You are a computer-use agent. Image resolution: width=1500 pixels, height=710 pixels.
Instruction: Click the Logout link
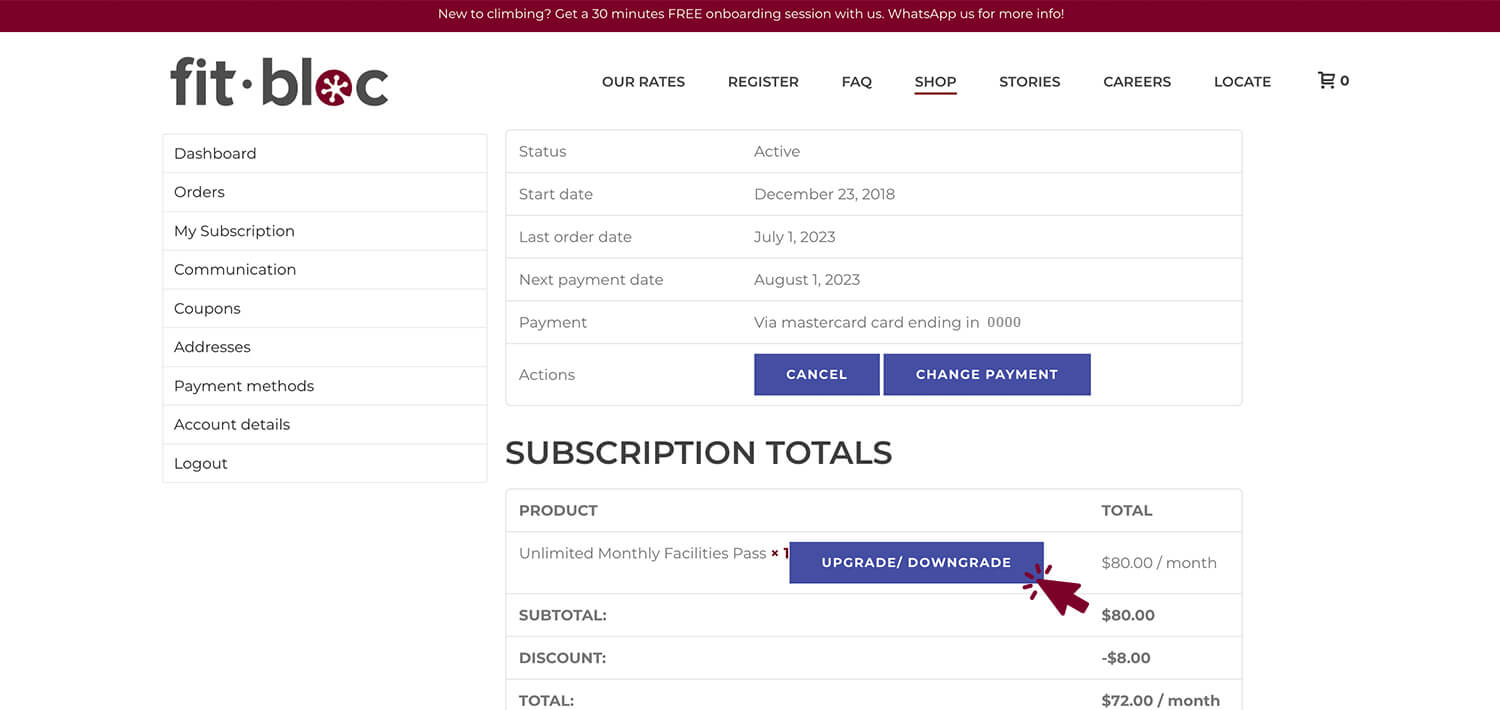(201, 463)
